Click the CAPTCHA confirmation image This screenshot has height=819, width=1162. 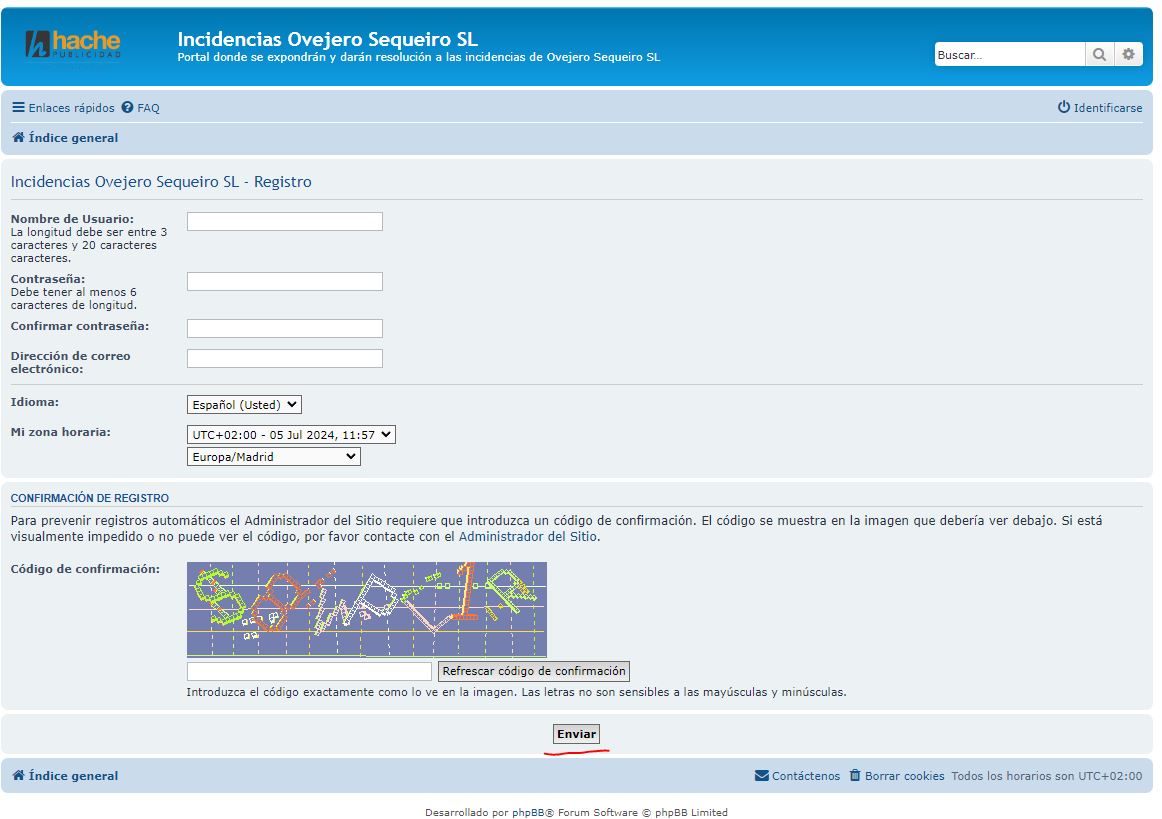[367, 609]
